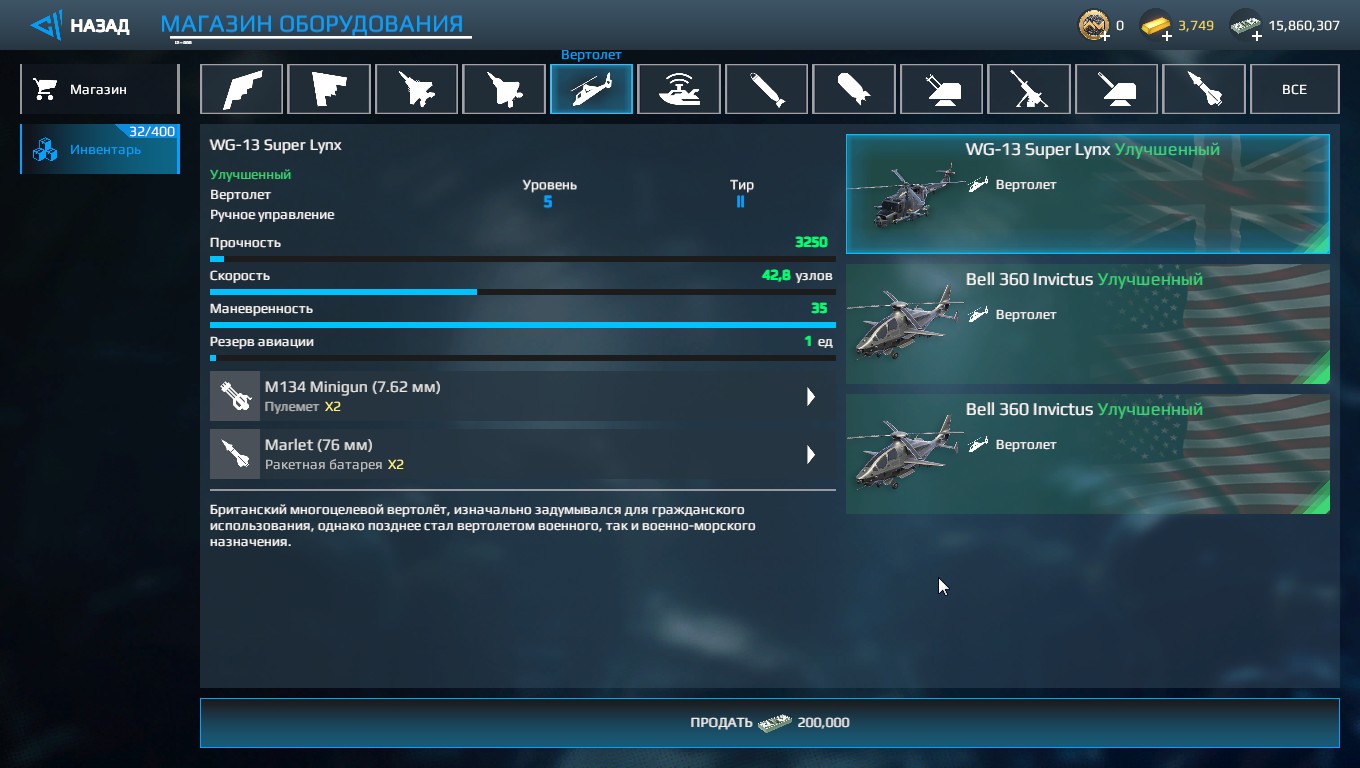Go back with the НАЗАД button
This screenshot has height=768, width=1360.
click(80, 25)
